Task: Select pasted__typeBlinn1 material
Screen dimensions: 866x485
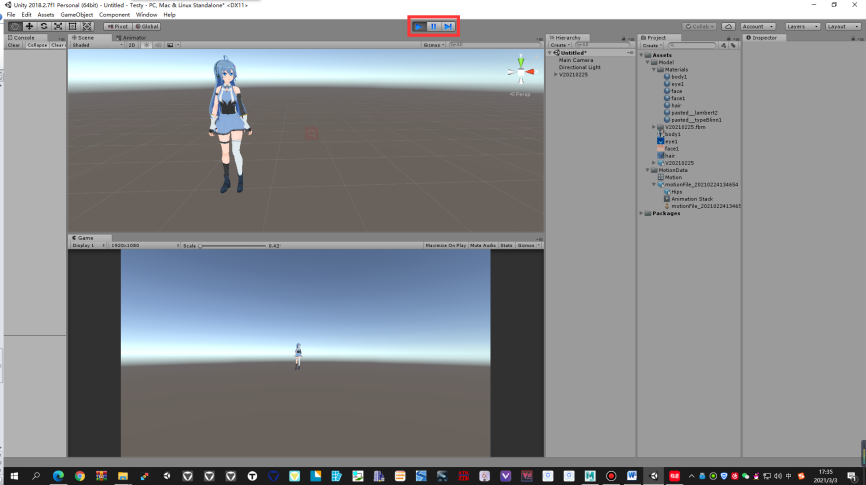Action: tap(693, 120)
